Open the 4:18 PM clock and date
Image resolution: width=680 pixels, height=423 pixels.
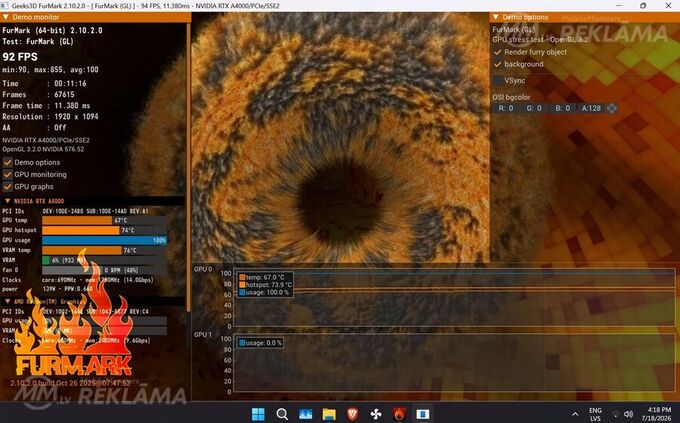click(657, 414)
